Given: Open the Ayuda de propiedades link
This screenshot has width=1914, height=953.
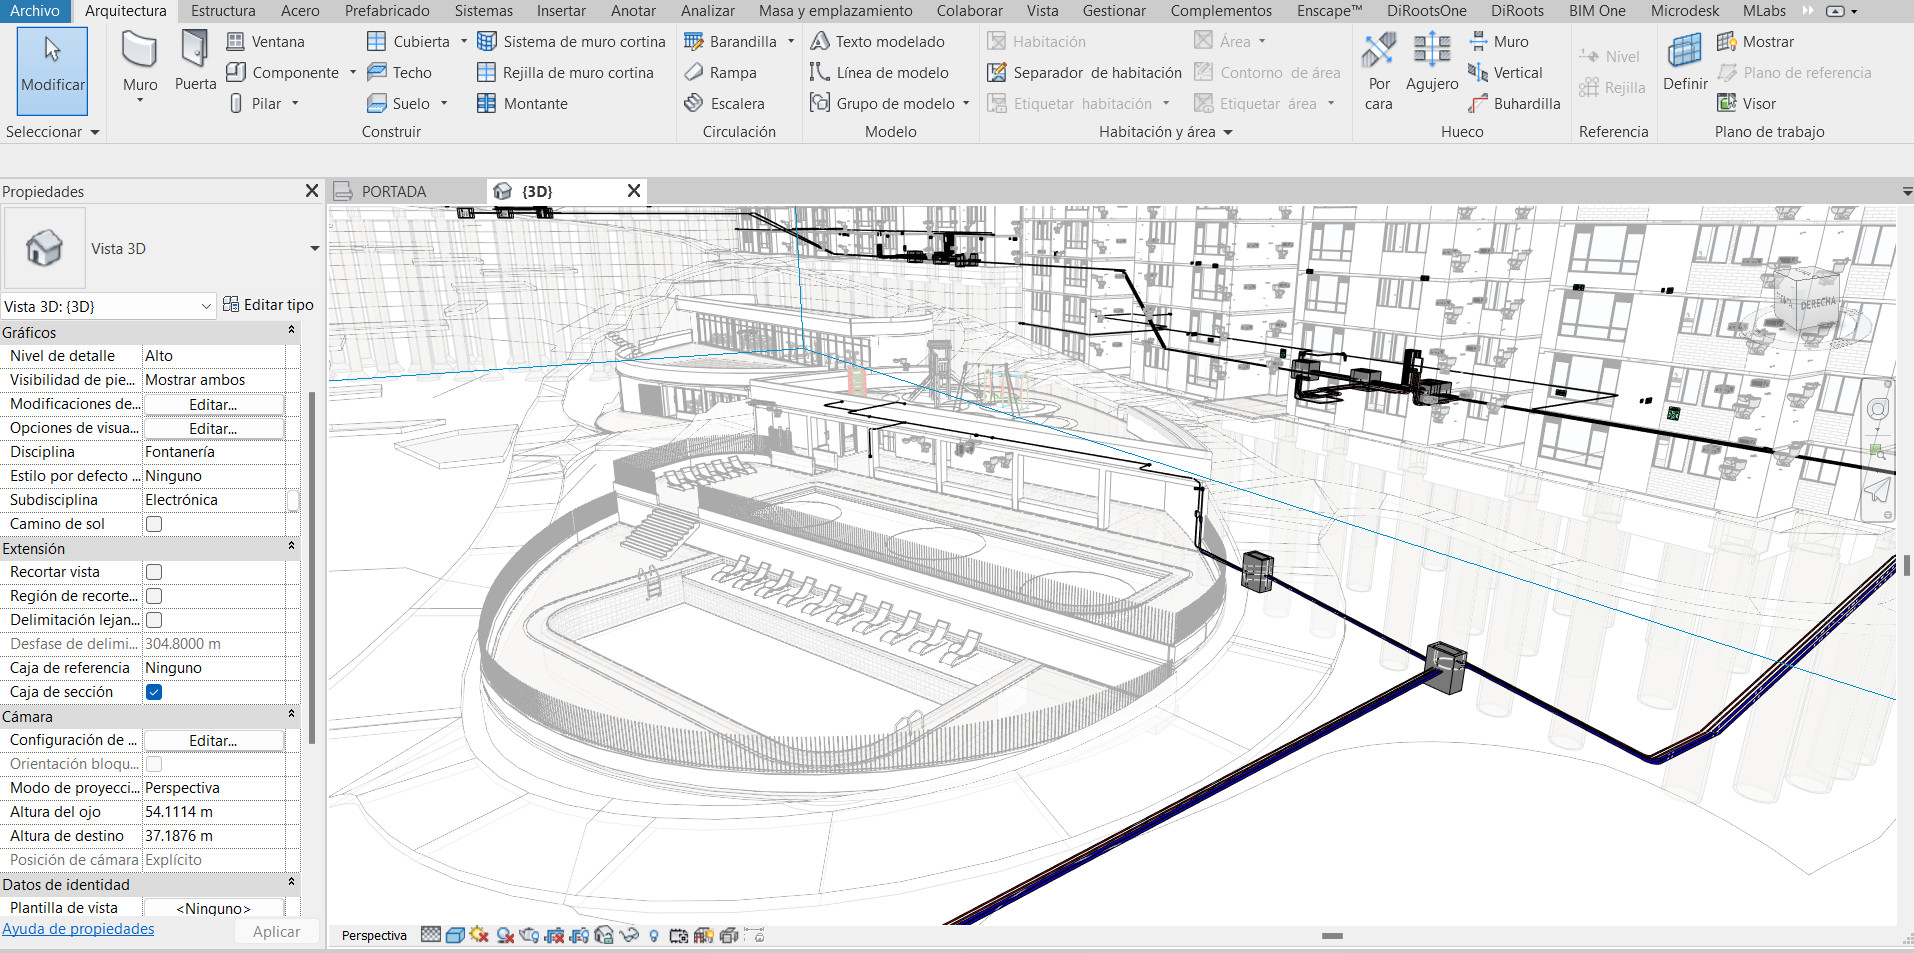Looking at the screenshot, I should 78,929.
